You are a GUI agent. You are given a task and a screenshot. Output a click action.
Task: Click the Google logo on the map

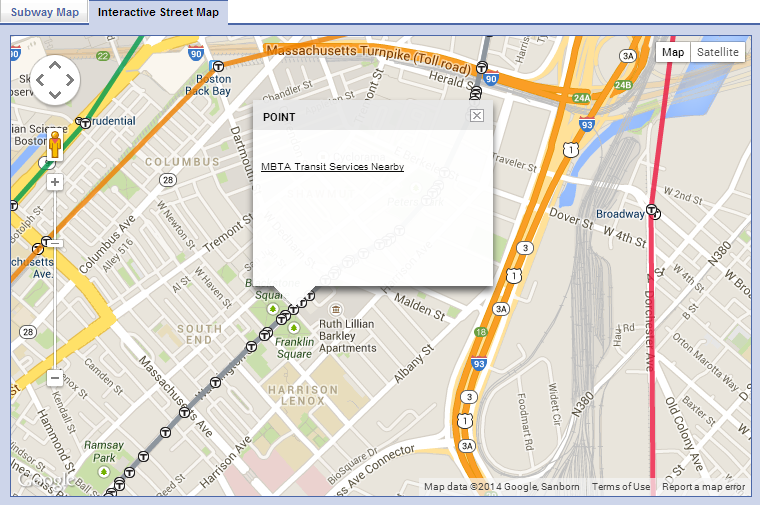(46, 479)
